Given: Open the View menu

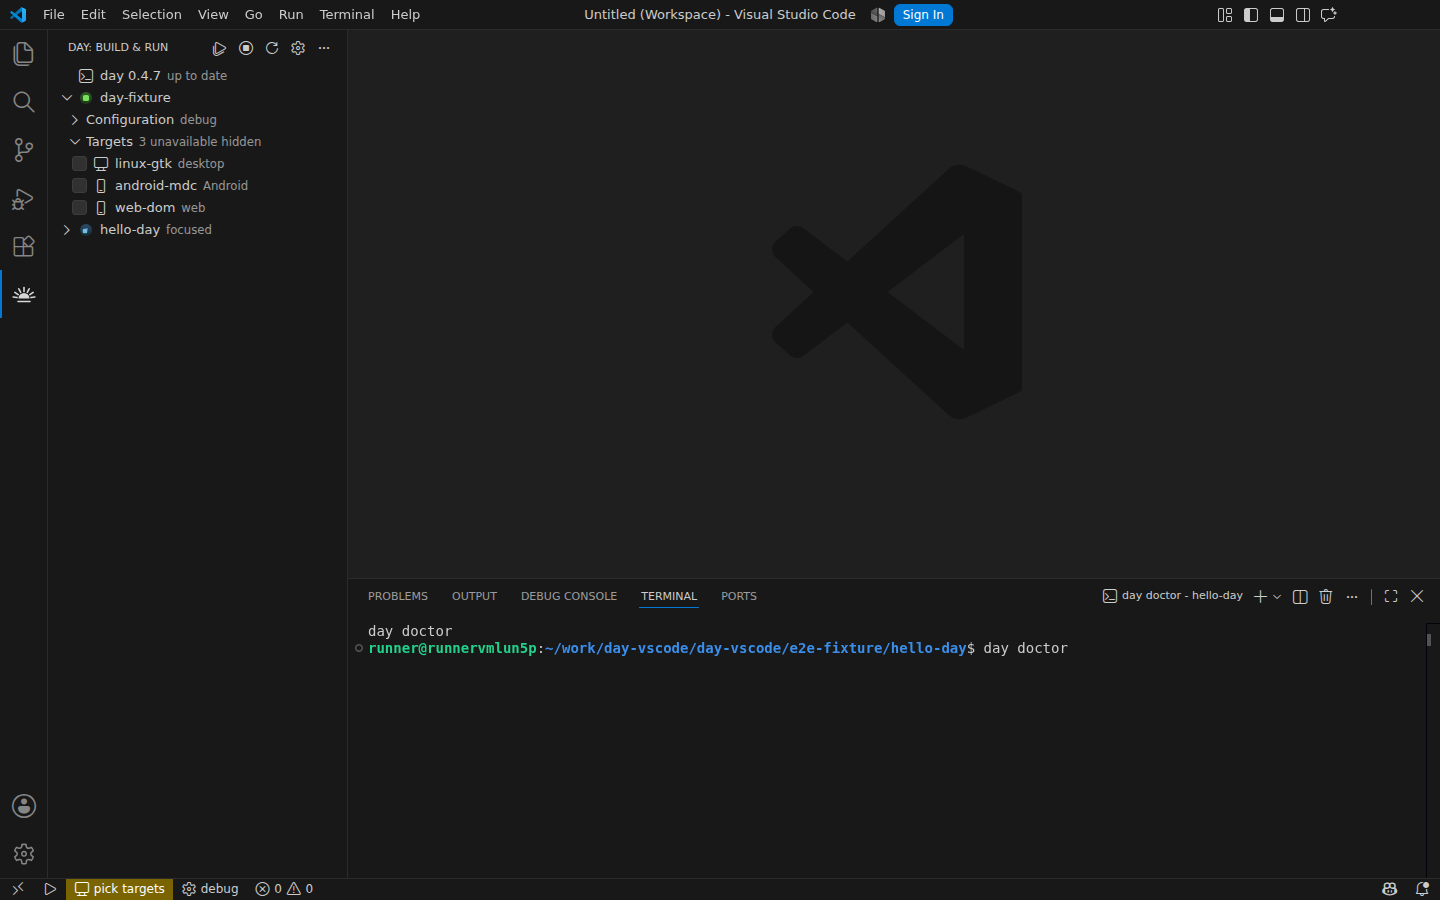Looking at the screenshot, I should coord(213,15).
